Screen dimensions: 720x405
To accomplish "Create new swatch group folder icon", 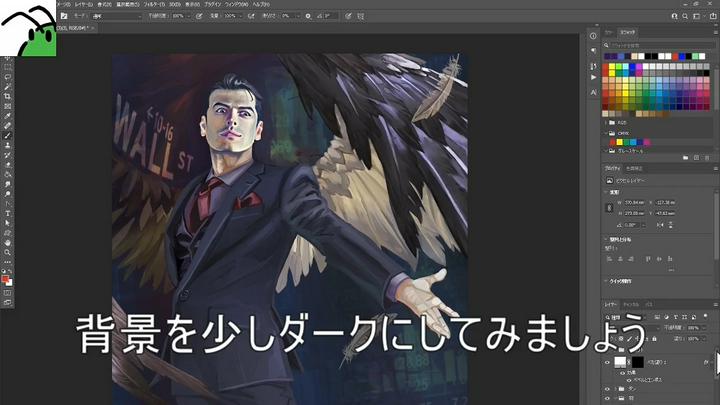I will point(686,158).
